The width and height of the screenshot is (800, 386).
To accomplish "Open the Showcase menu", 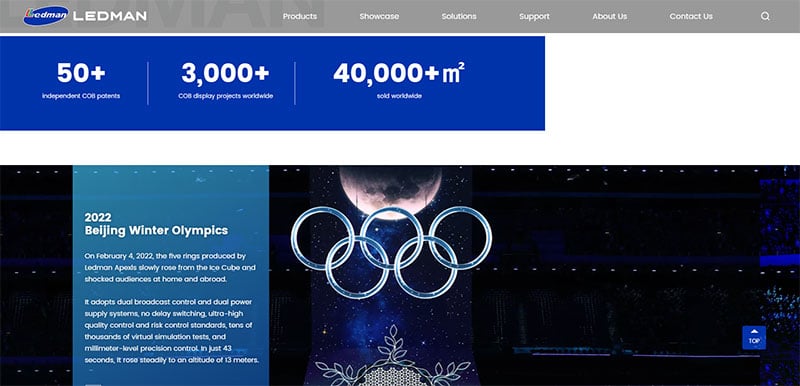I will click(x=379, y=16).
